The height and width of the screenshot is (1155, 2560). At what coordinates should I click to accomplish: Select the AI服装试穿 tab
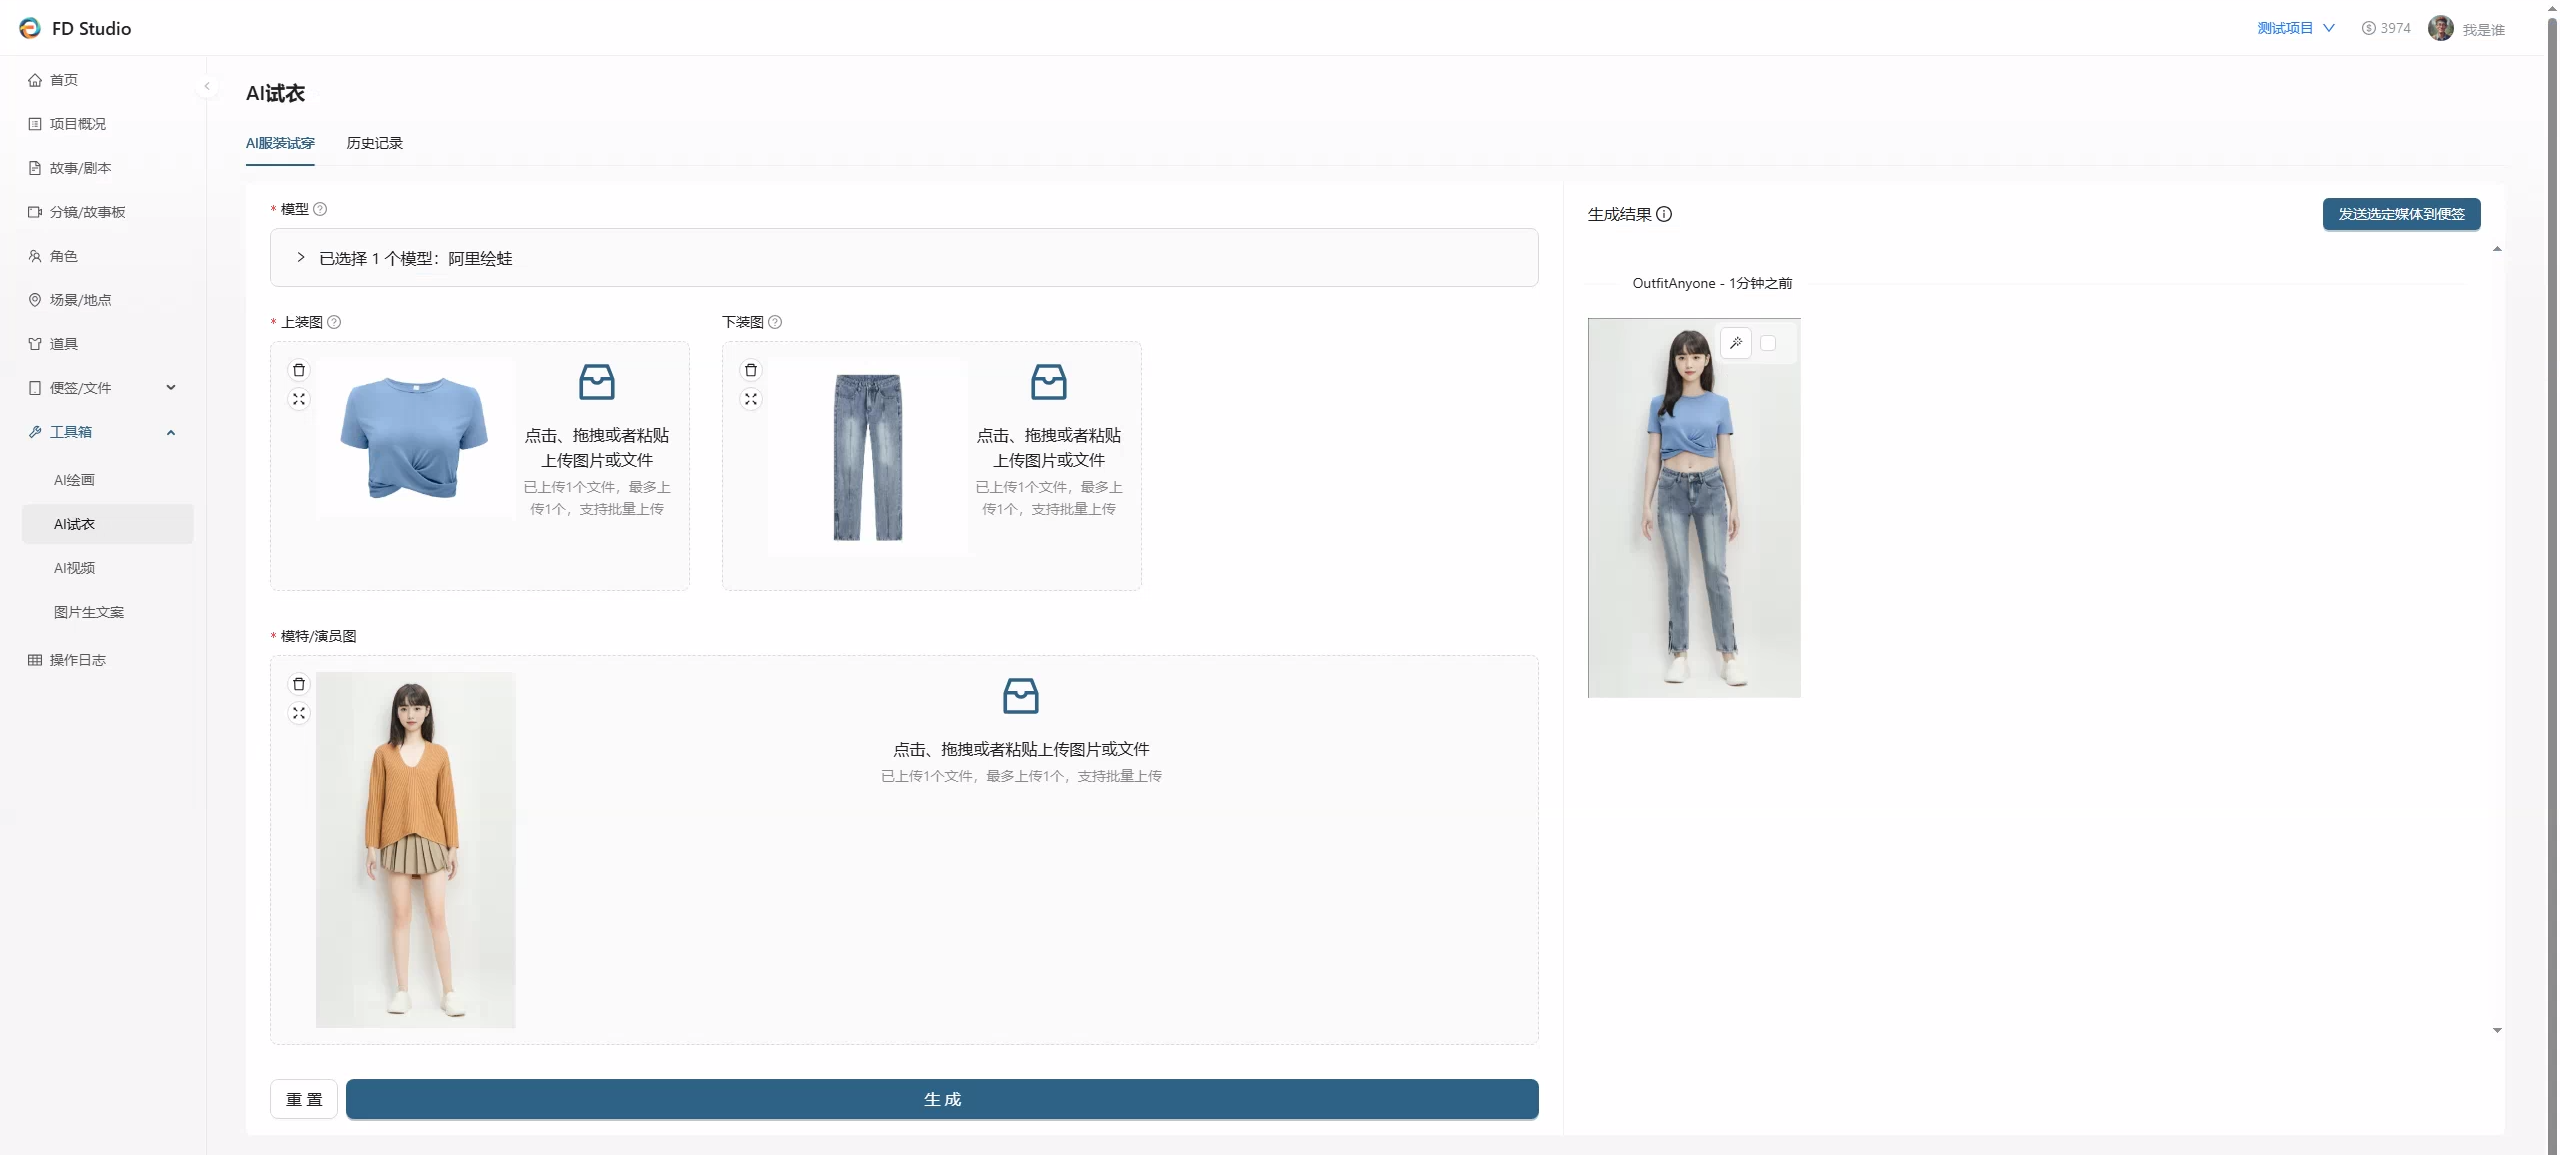tap(280, 143)
